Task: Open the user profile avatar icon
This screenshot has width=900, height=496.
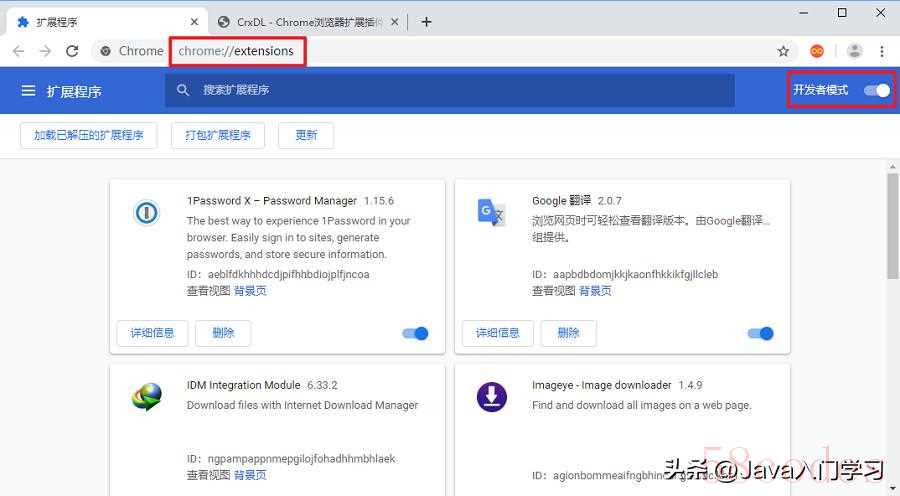Action: coord(854,51)
